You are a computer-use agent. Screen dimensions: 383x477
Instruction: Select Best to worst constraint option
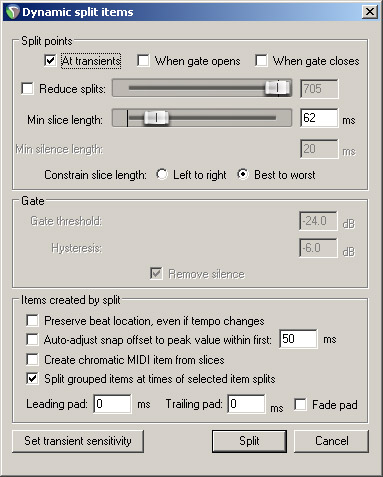click(x=243, y=174)
